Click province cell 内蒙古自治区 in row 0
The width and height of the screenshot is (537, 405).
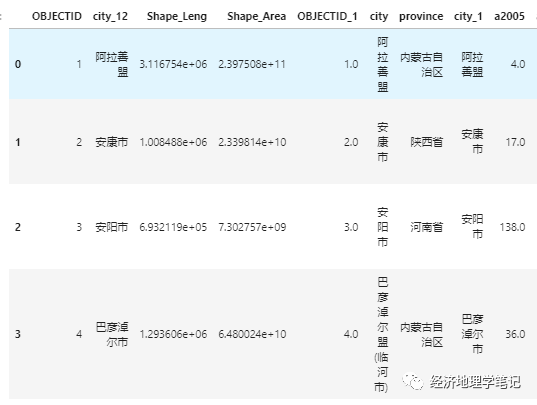click(422, 64)
